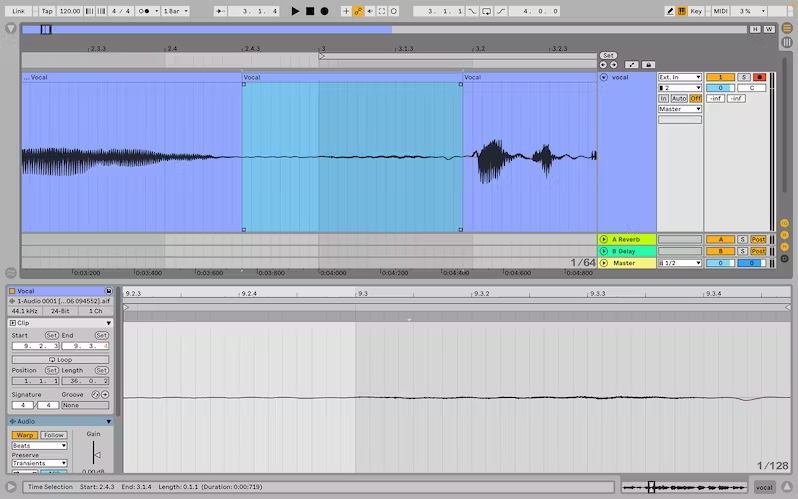The height and width of the screenshot is (499, 798).
Task: Switch to Session View with the vertical-lines icon
Action: (787, 42)
